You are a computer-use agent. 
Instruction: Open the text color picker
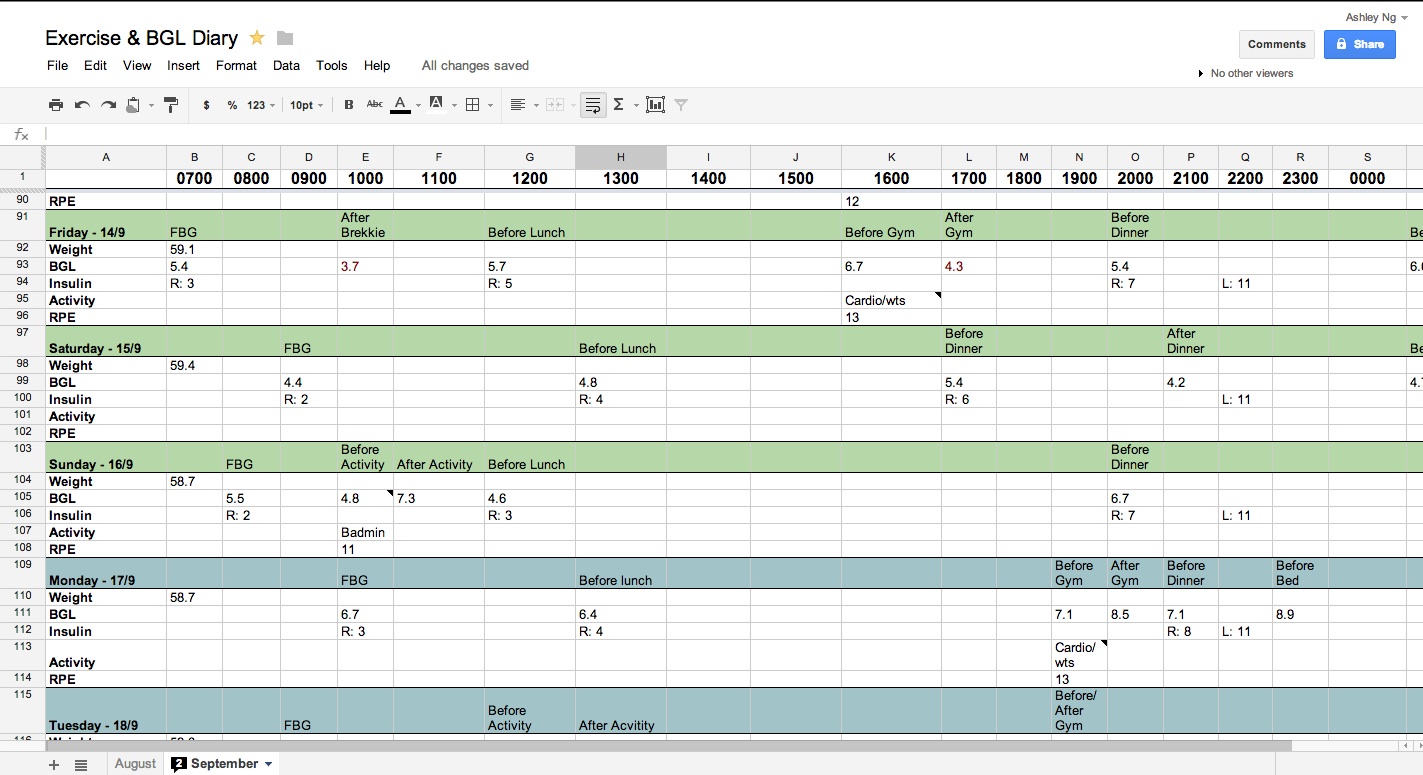tap(400, 105)
